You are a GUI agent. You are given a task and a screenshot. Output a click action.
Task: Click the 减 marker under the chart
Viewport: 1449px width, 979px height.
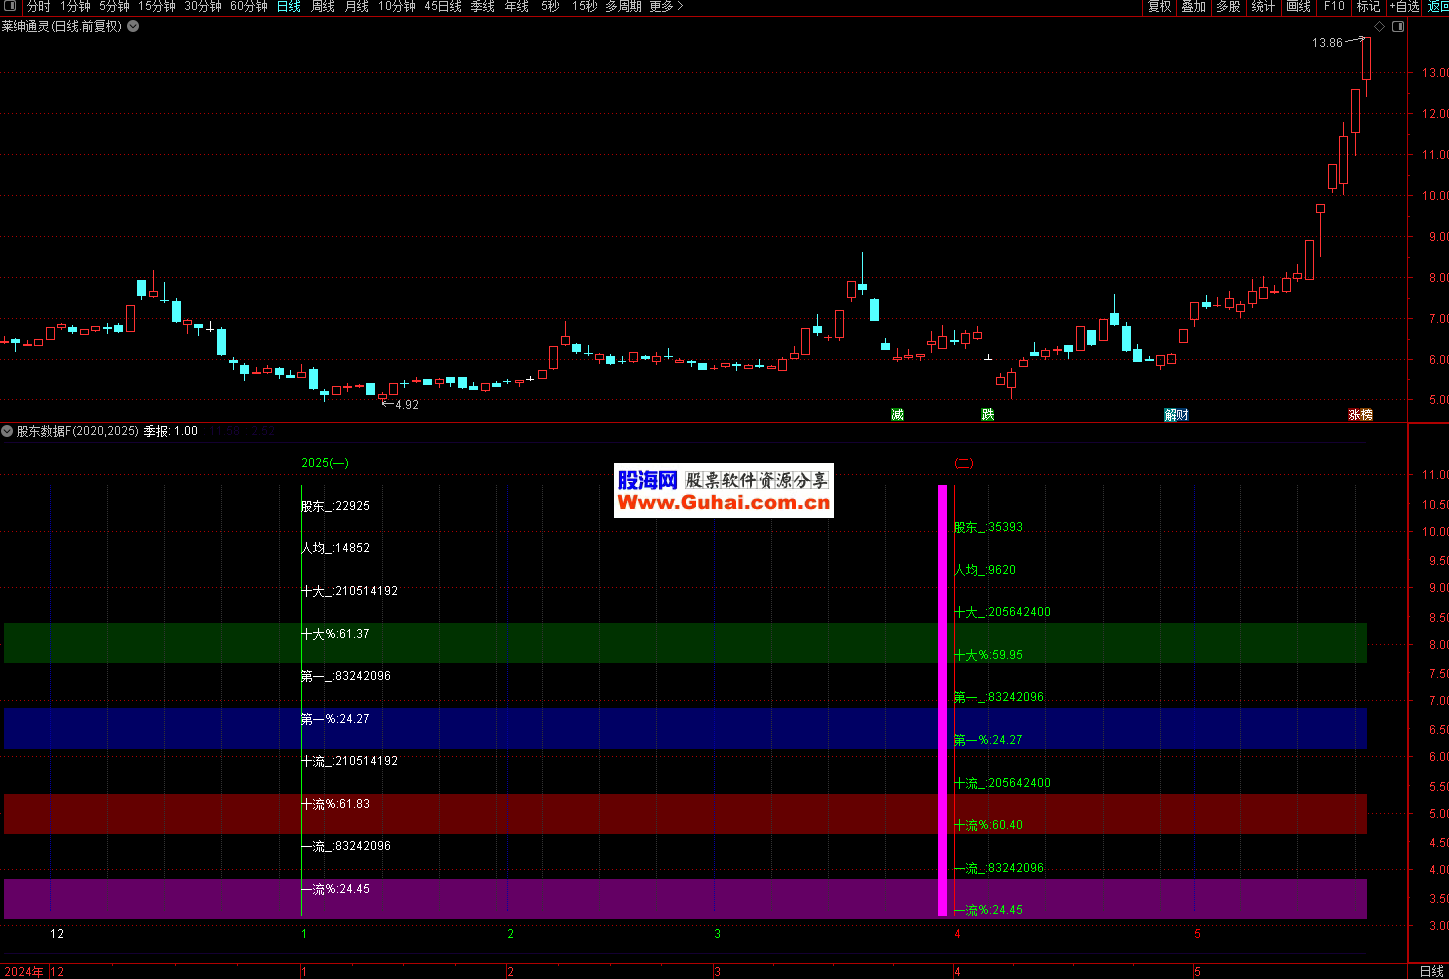click(x=897, y=414)
